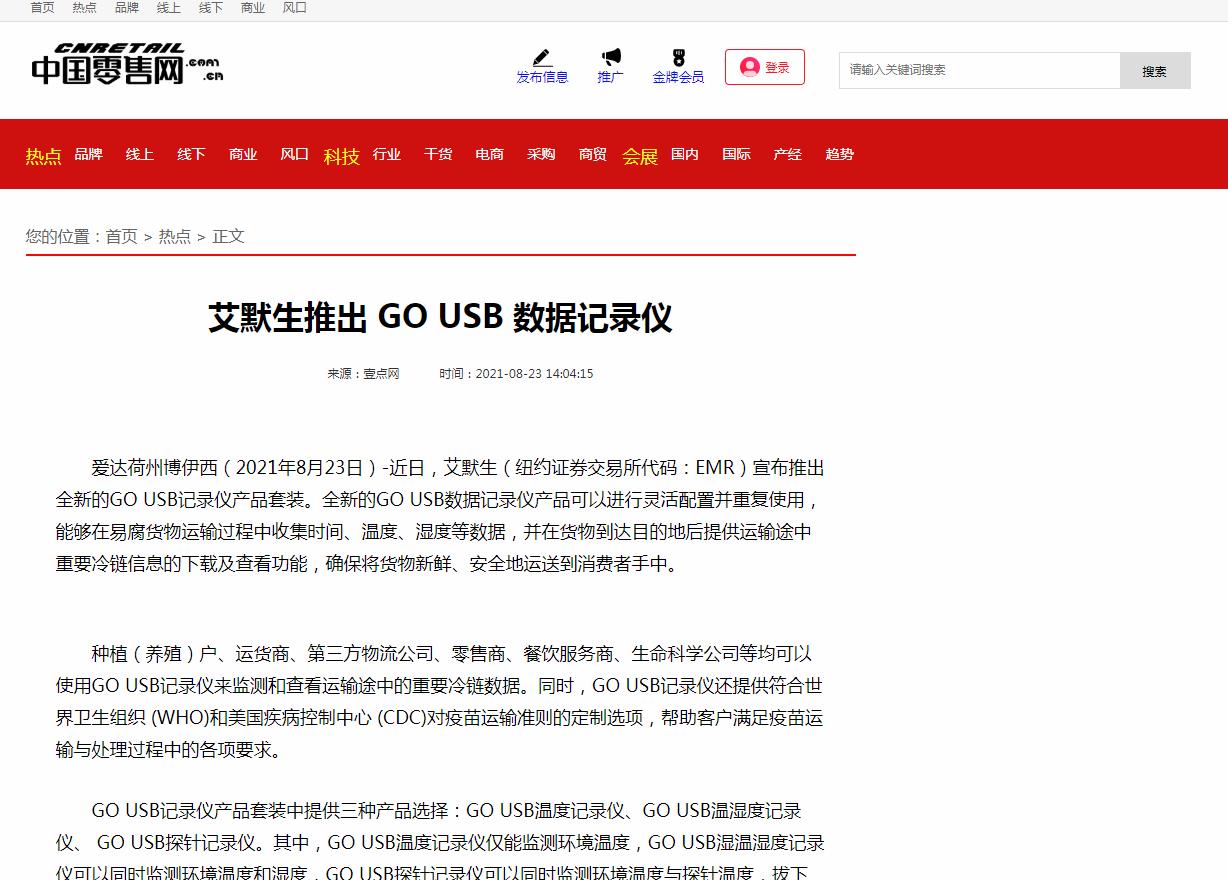
Task: Open 商贸 in the red navigation bar
Action: 593,154
